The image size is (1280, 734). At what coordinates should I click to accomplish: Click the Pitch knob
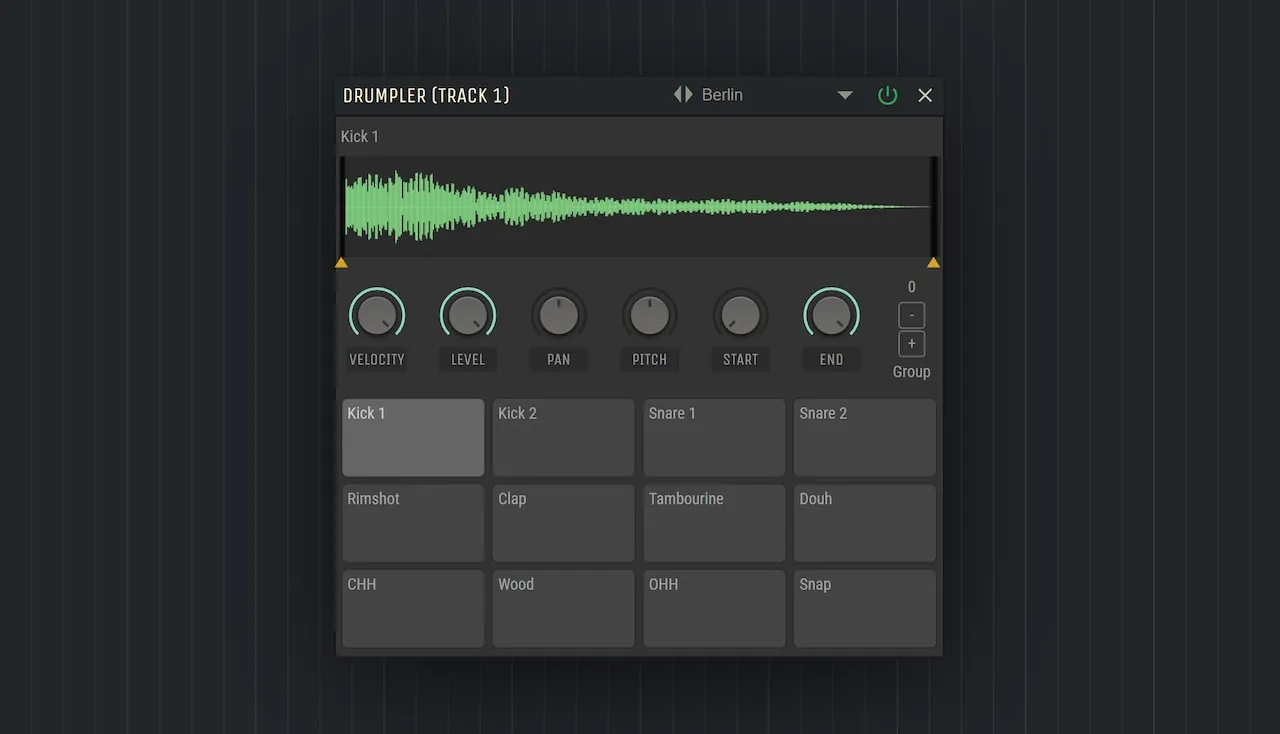point(650,316)
